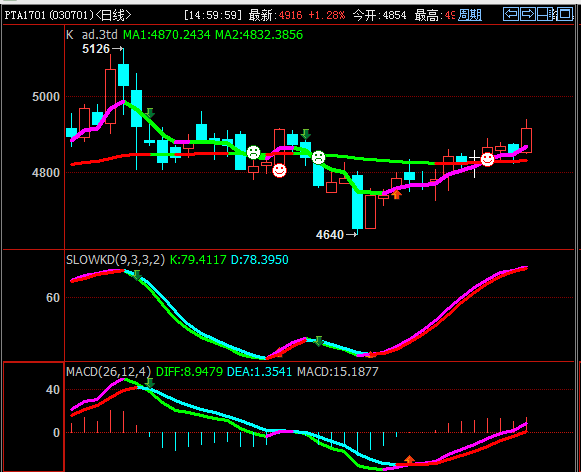This screenshot has width=581, height=472.
Task: Click the PTA1701 contract title
Action: 25,15
